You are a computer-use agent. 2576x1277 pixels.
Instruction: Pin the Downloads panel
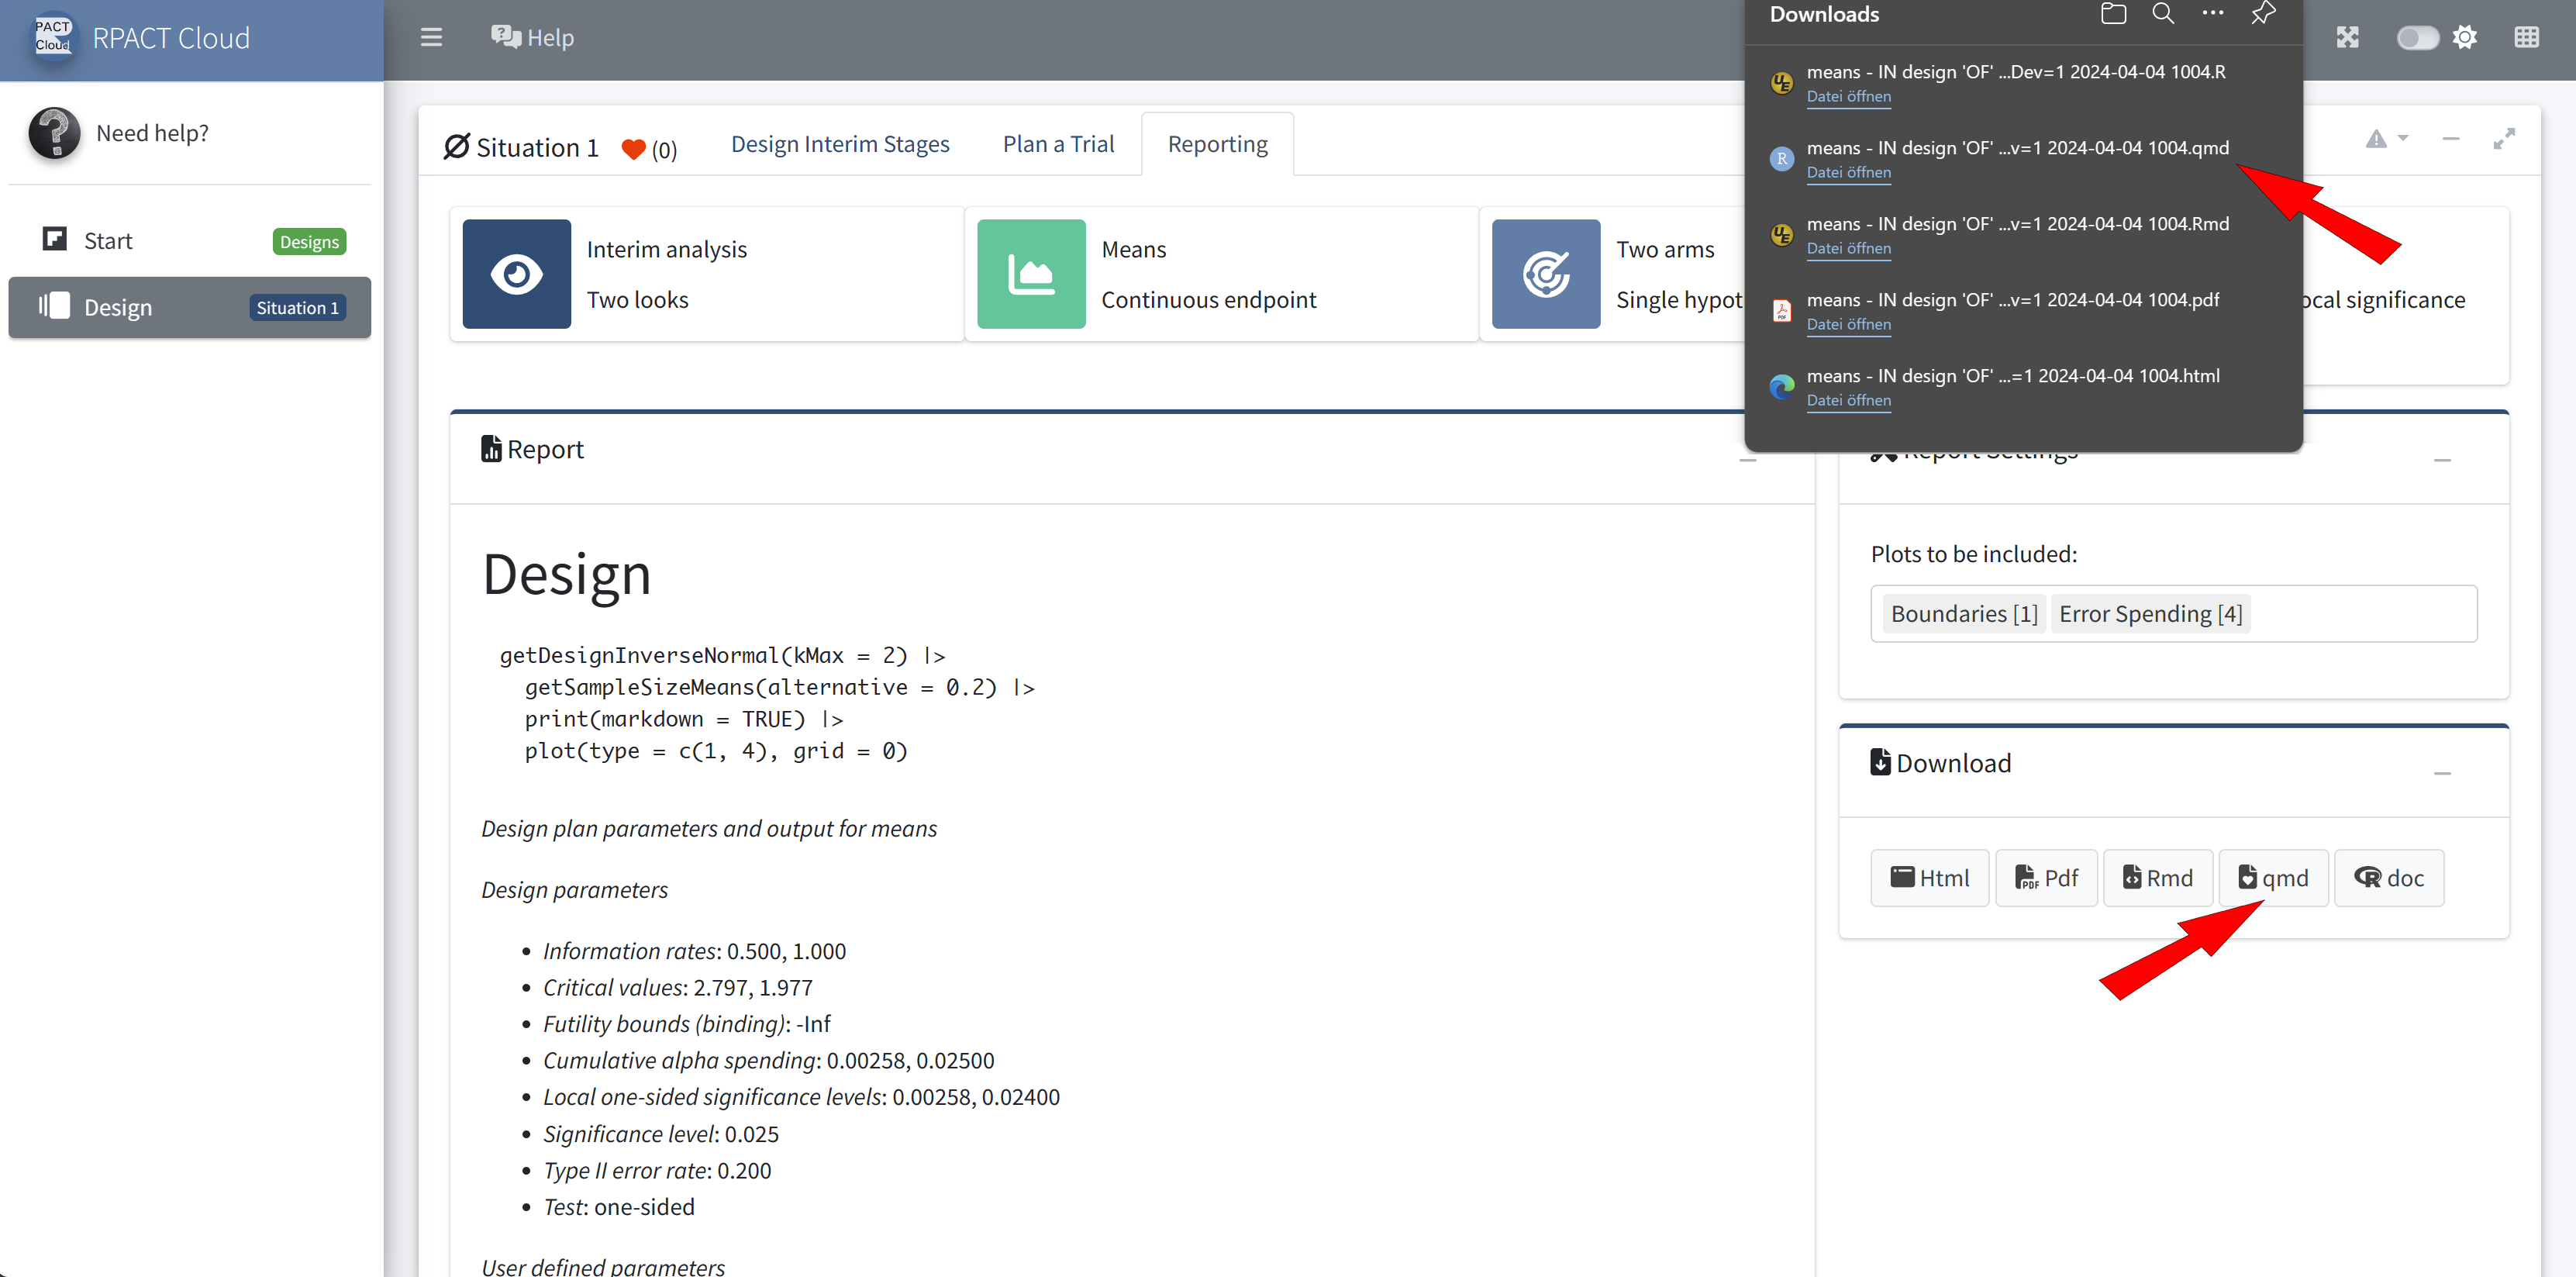[x=2263, y=14]
